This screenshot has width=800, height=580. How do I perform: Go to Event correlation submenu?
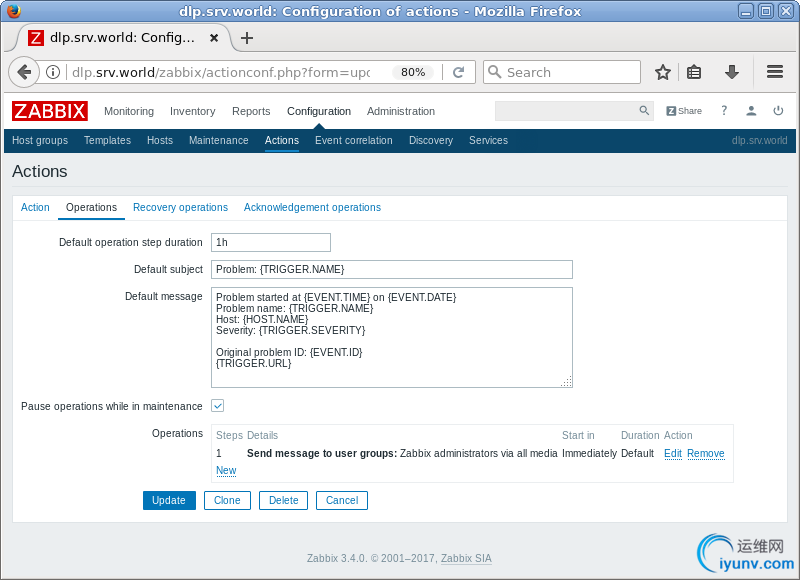pyautogui.click(x=354, y=140)
